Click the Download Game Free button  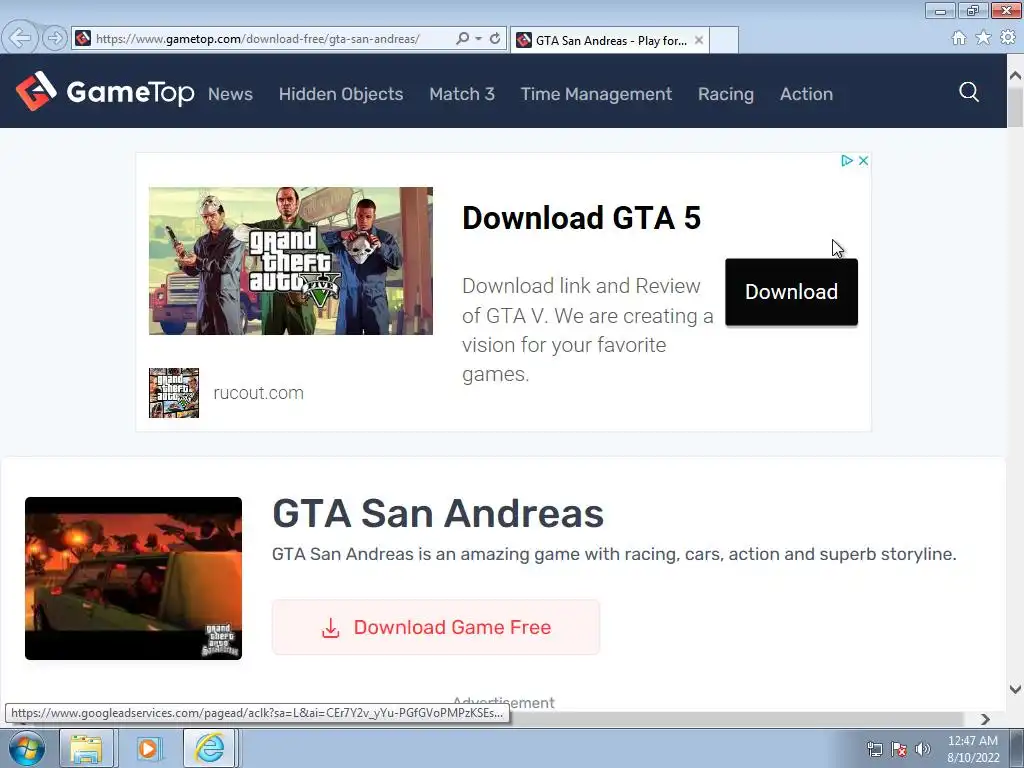pyautogui.click(x=436, y=627)
